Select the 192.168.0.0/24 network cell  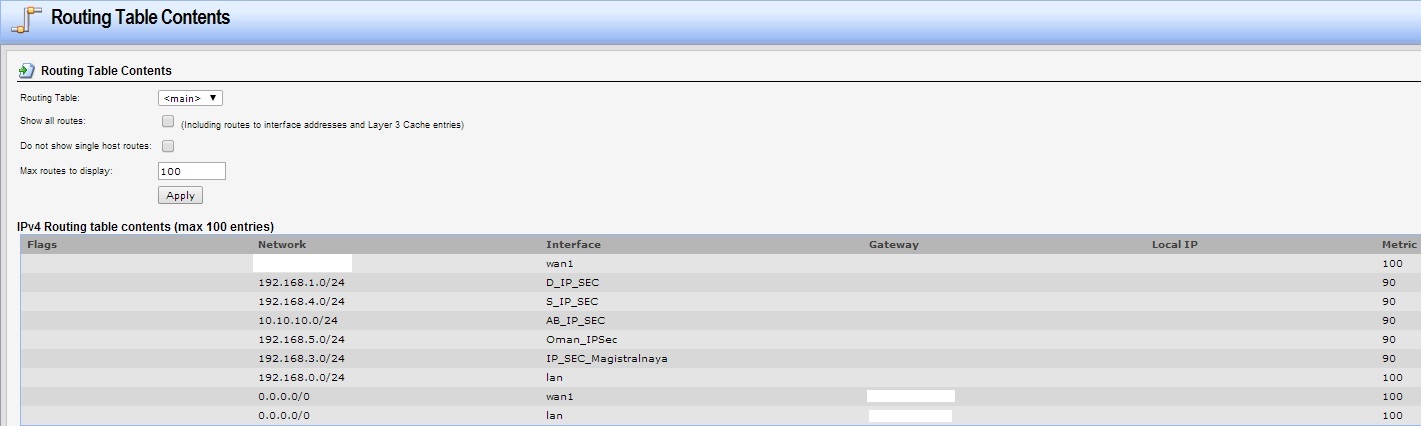301,377
